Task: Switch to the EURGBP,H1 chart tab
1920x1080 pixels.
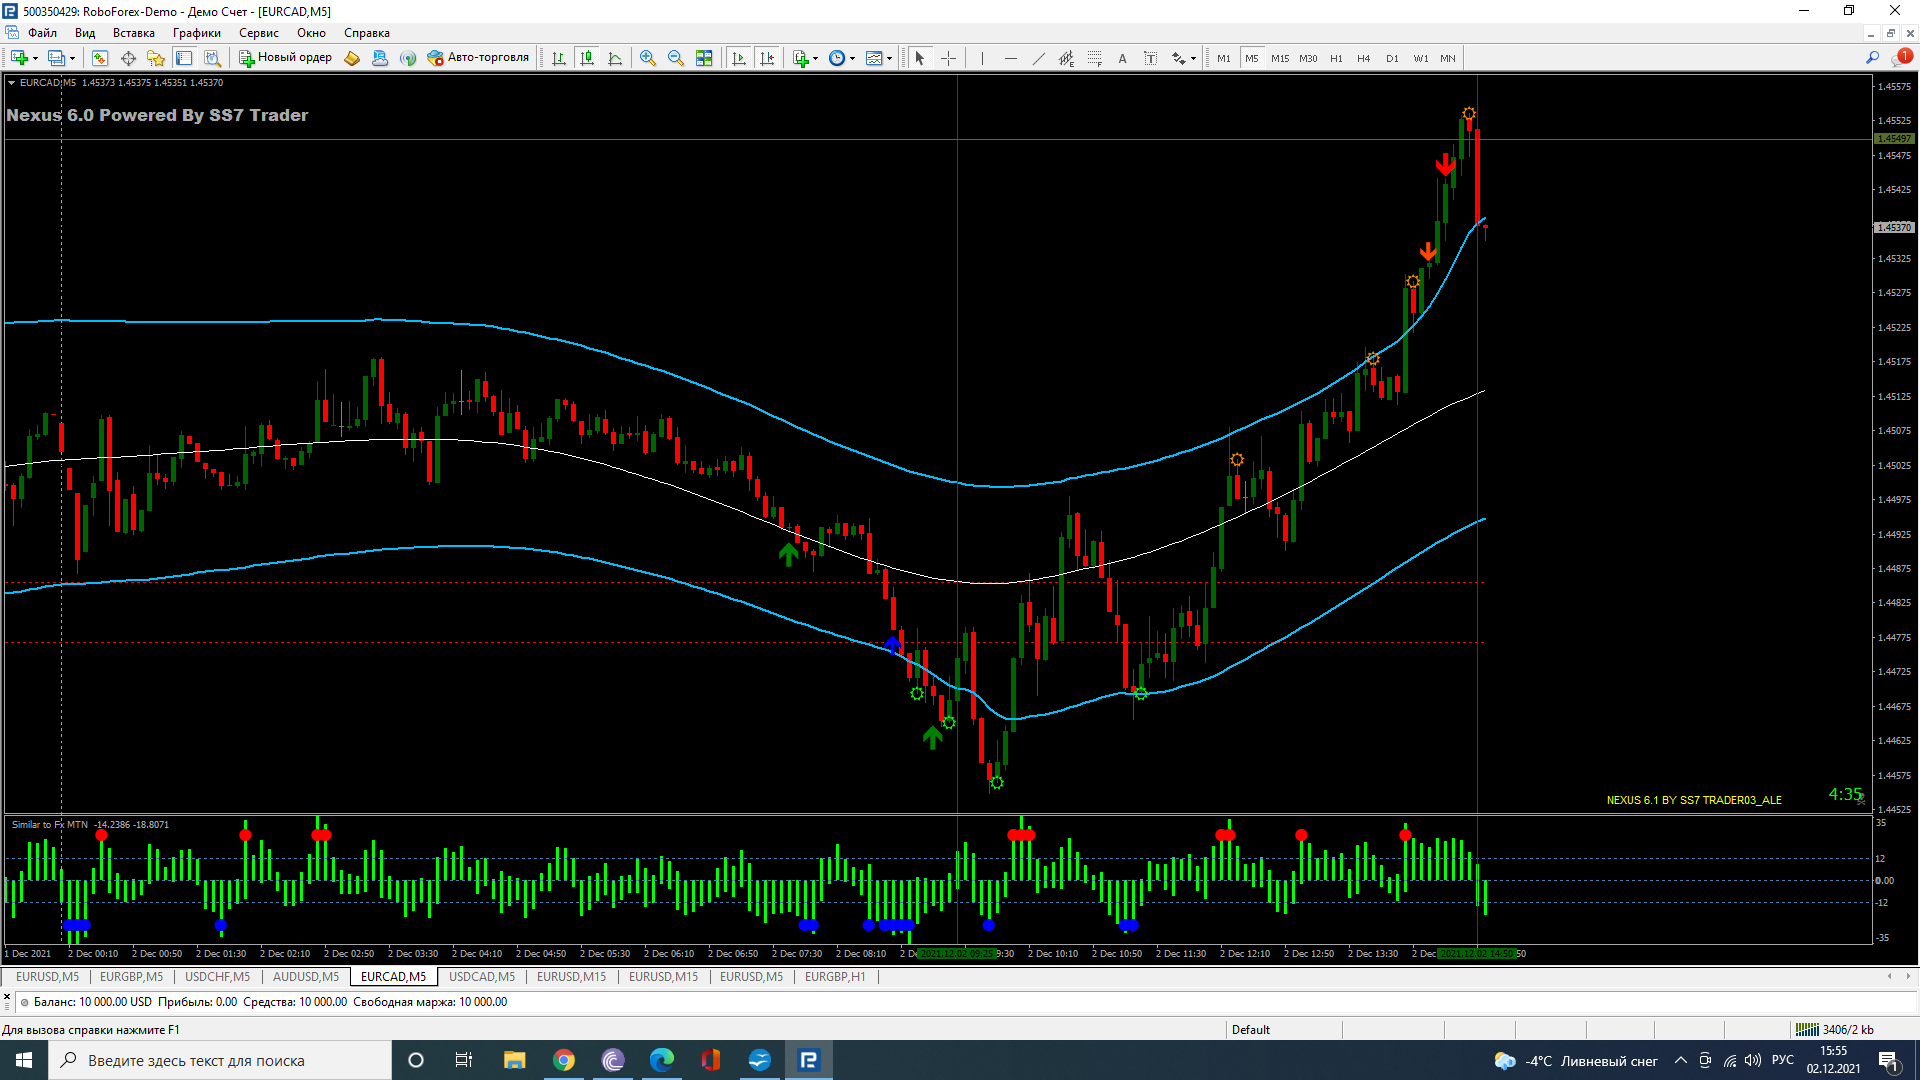Action: pyautogui.click(x=835, y=977)
